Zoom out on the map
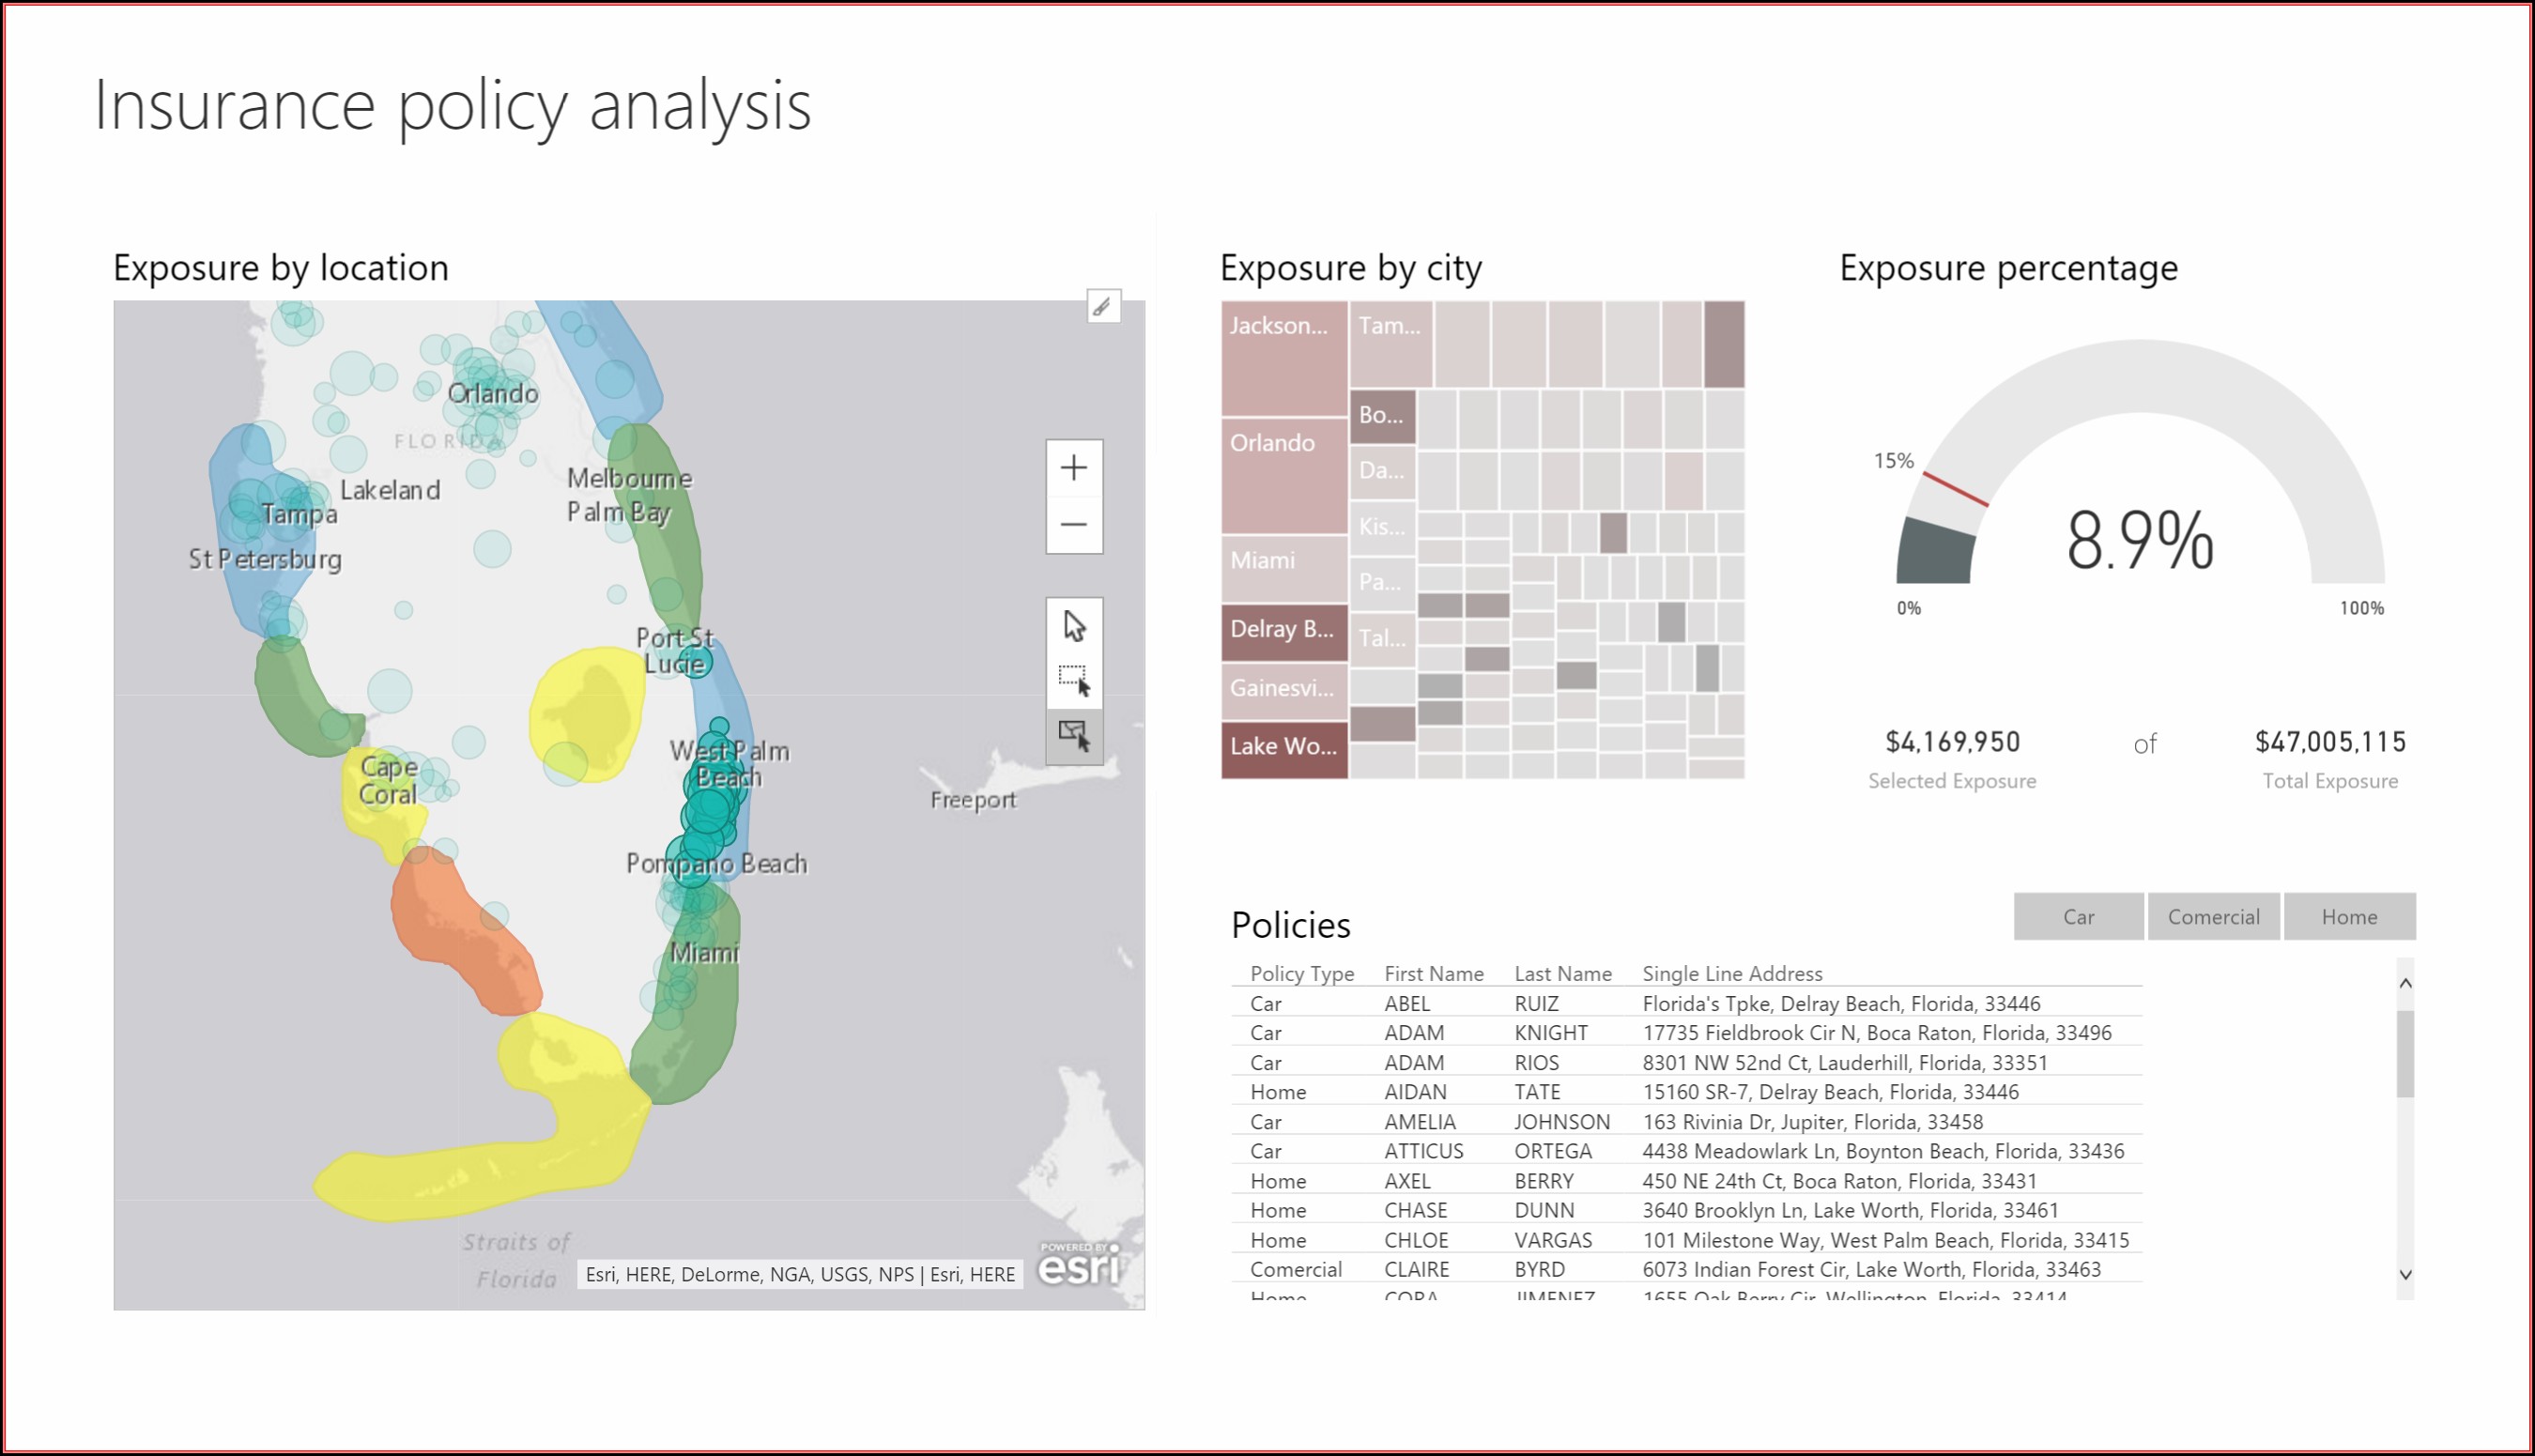 [1074, 525]
